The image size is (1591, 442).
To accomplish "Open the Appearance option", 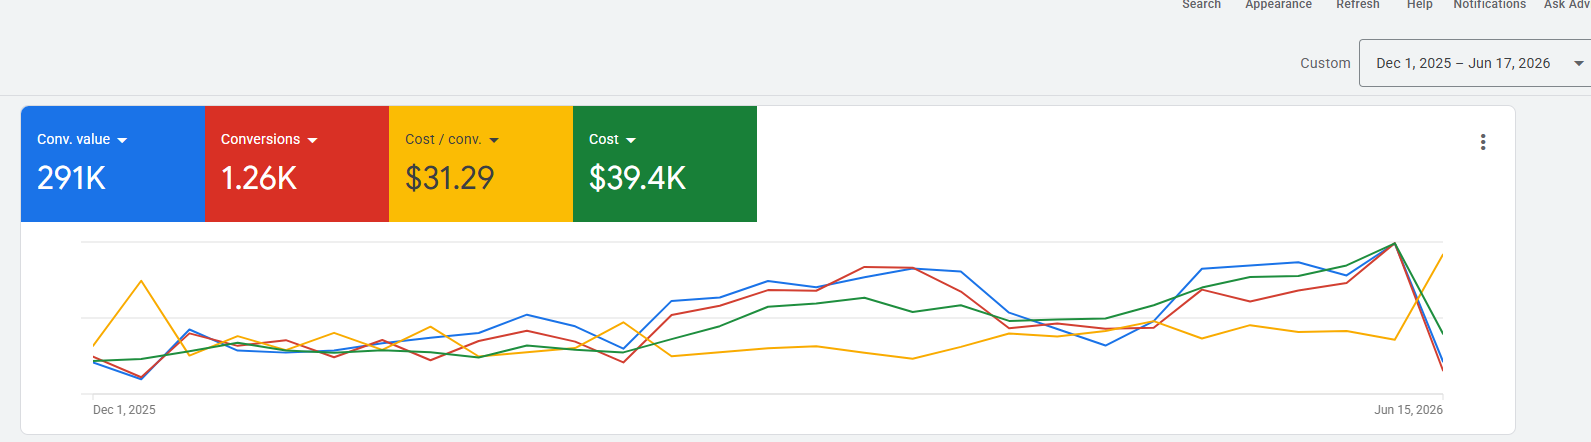I will coord(1278,4).
